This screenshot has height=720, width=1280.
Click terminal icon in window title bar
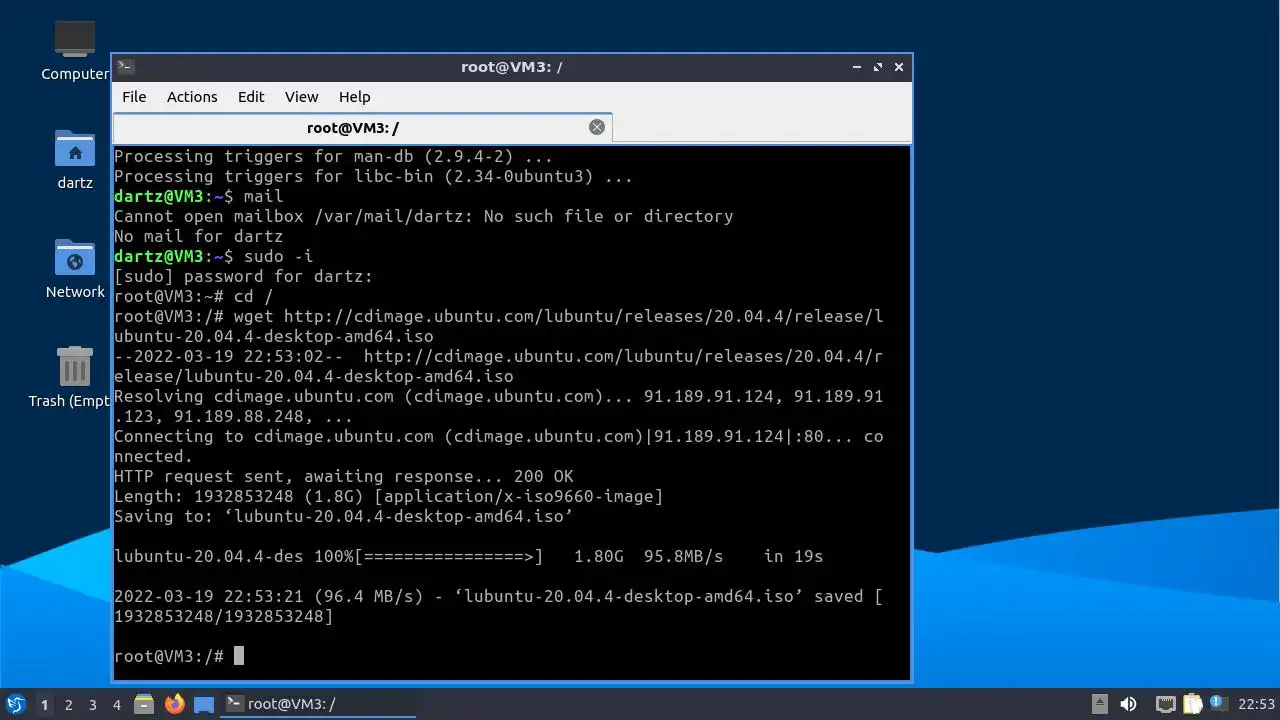pyautogui.click(x=125, y=67)
